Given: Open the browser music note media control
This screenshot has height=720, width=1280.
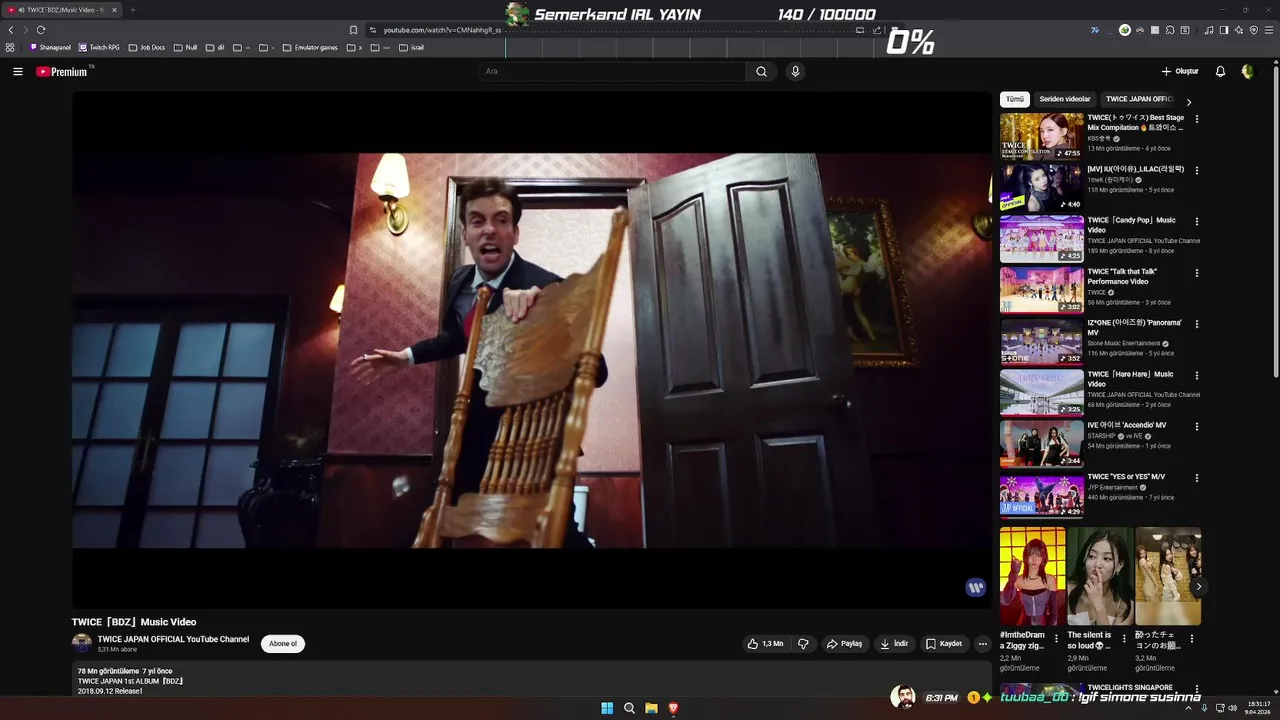Looking at the screenshot, I should (x=1209, y=30).
